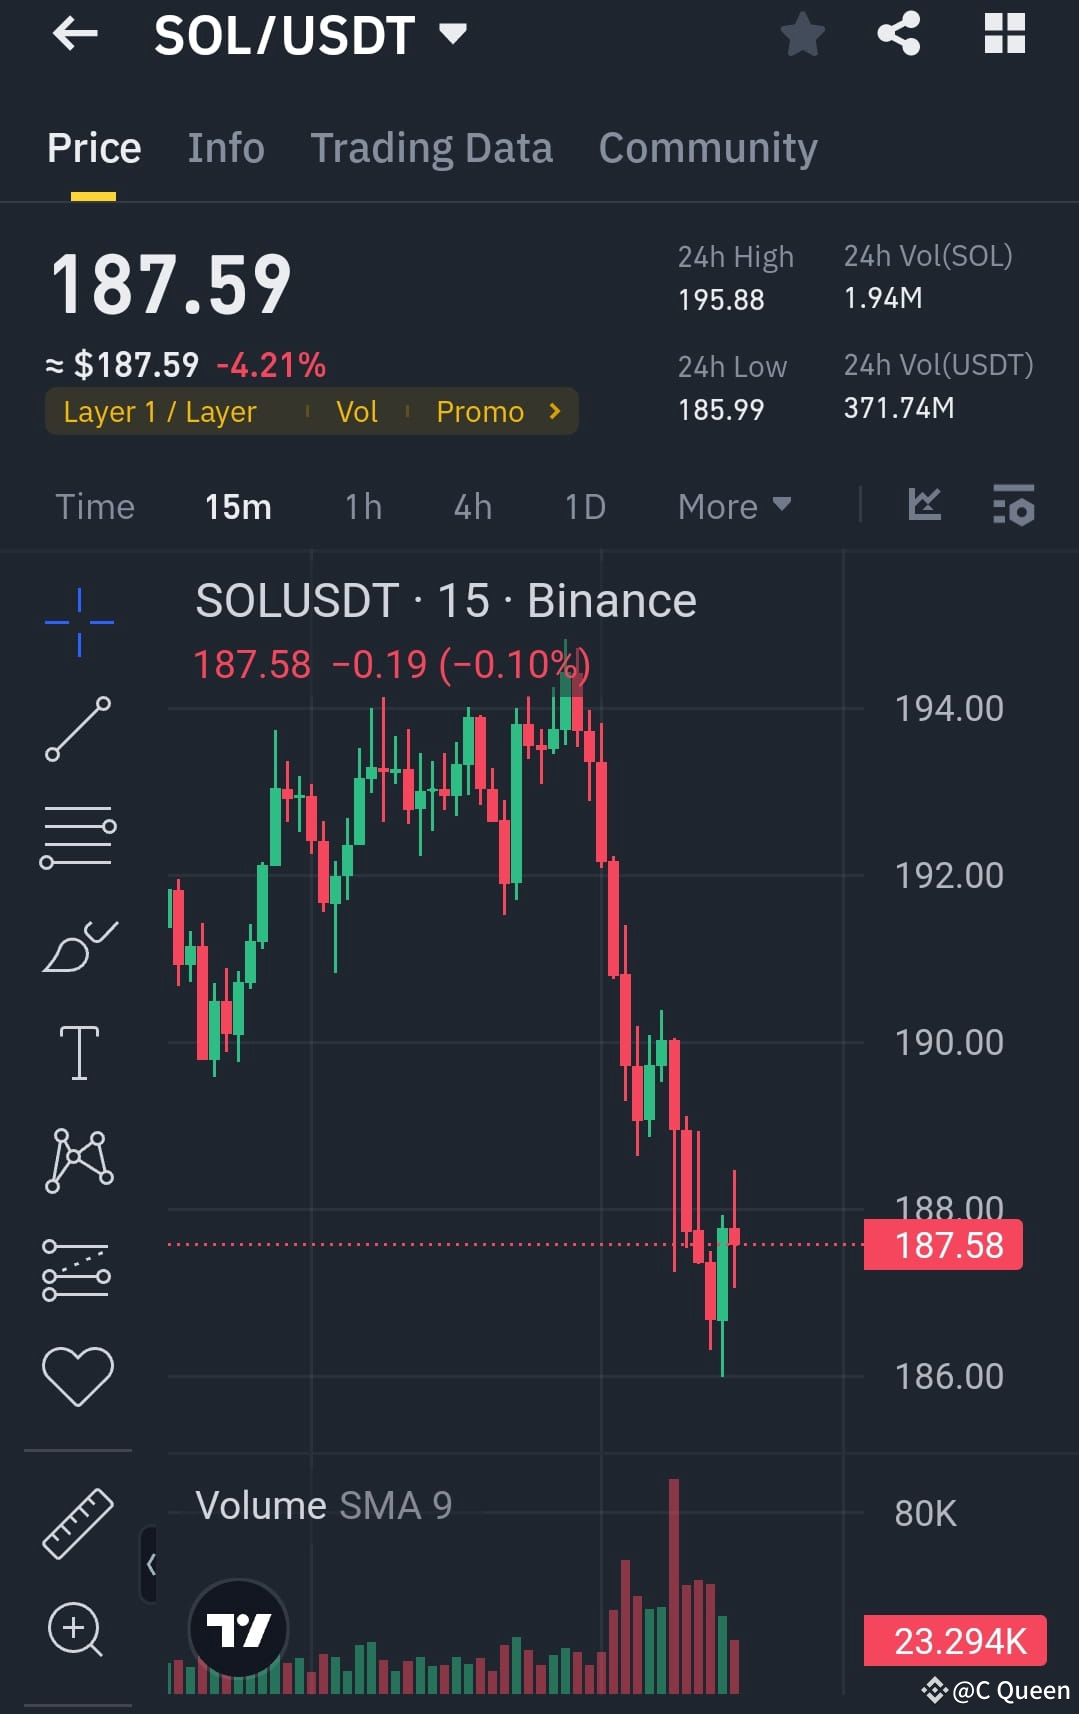Select the crosshair cursor tool
This screenshot has width=1079, height=1714.
(78, 620)
